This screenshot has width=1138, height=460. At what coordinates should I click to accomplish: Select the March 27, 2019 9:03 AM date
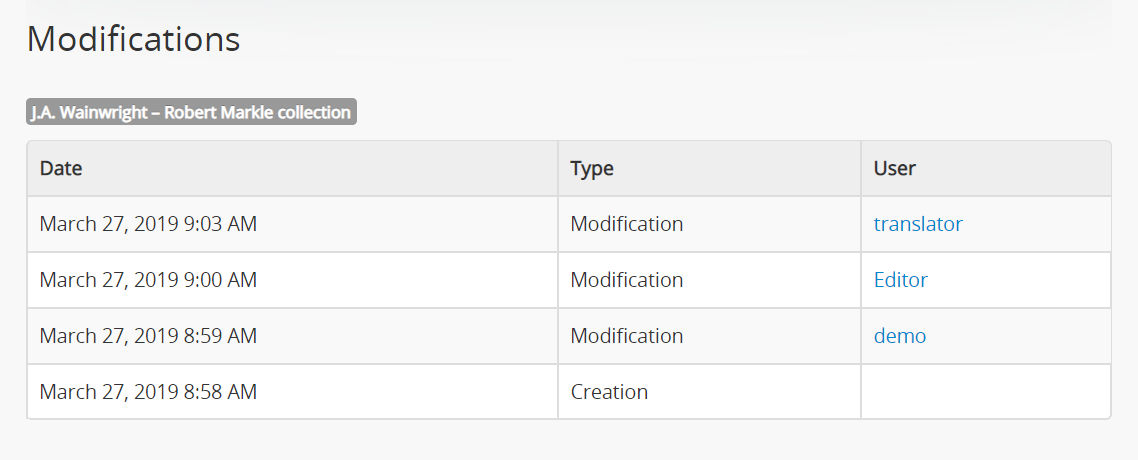click(148, 224)
